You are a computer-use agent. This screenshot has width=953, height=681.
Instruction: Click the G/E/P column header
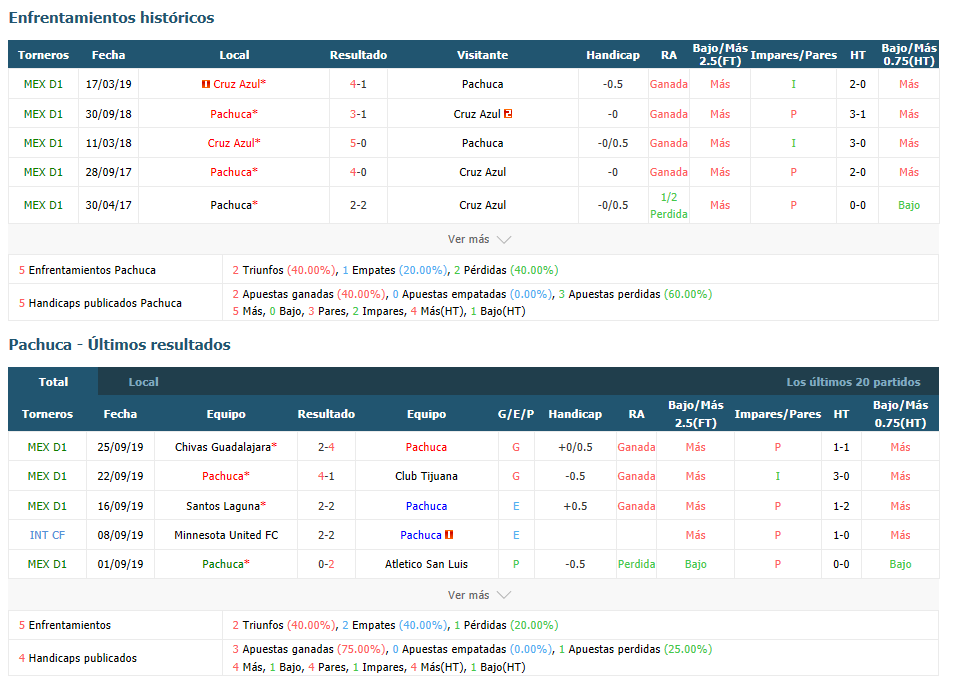515,414
